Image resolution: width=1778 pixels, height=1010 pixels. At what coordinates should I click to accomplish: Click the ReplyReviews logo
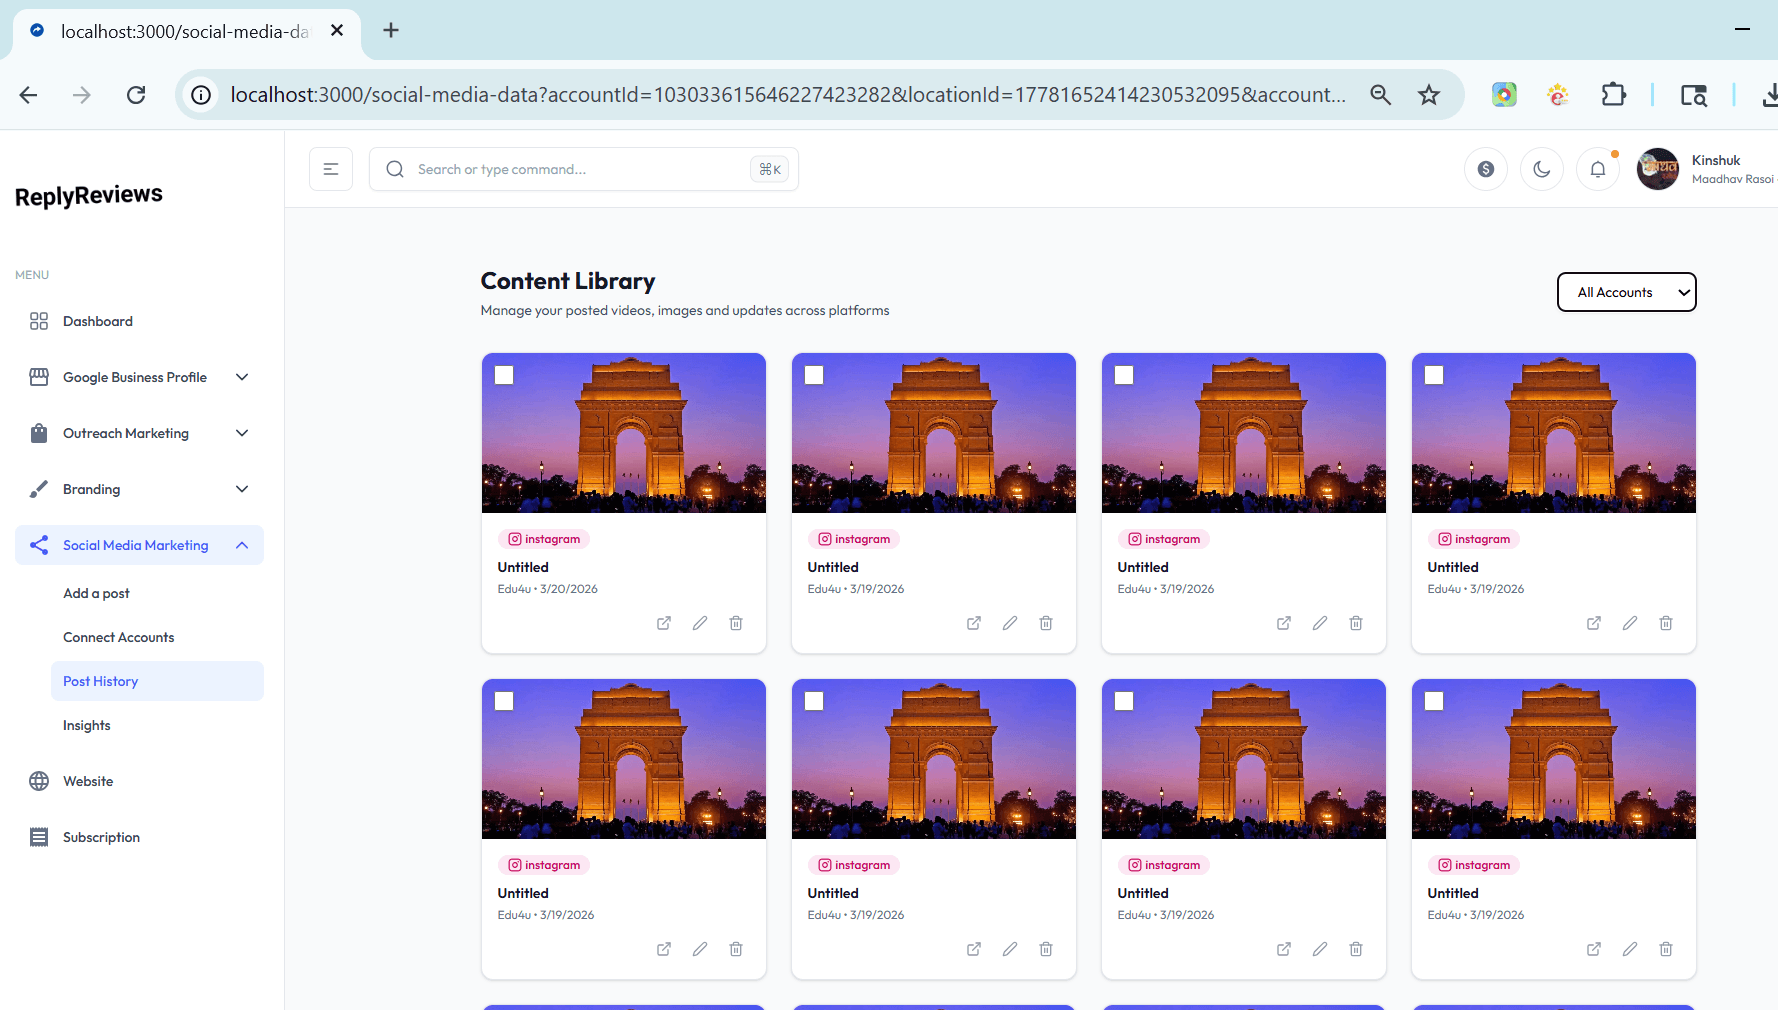pyautogui.click(x=89, y=195)
